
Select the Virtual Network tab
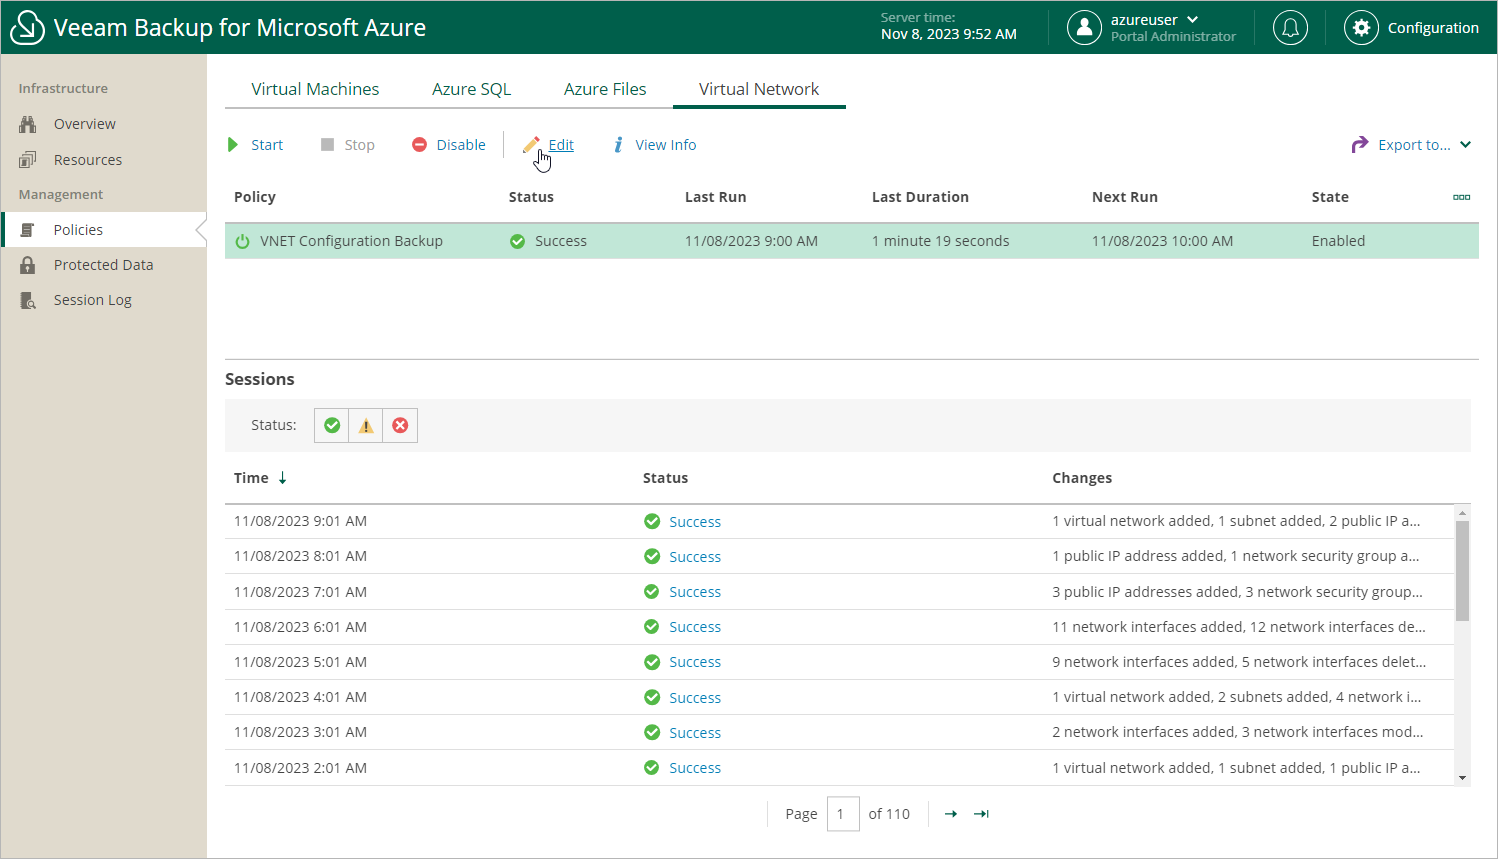pyautogui.click(x=759, y=89)
